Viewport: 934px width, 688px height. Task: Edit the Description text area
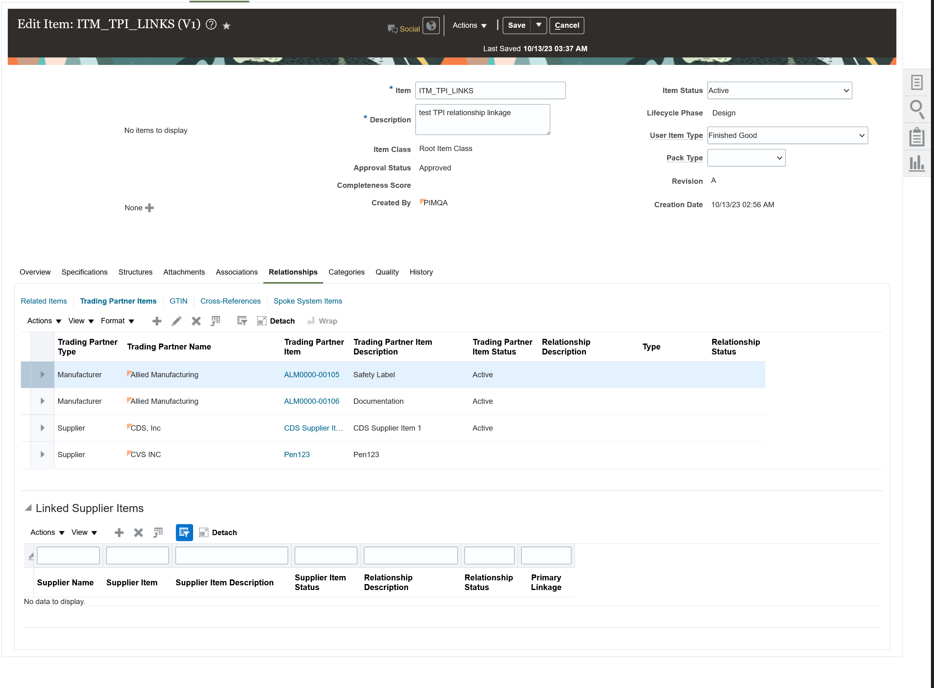tap(482, 119)
